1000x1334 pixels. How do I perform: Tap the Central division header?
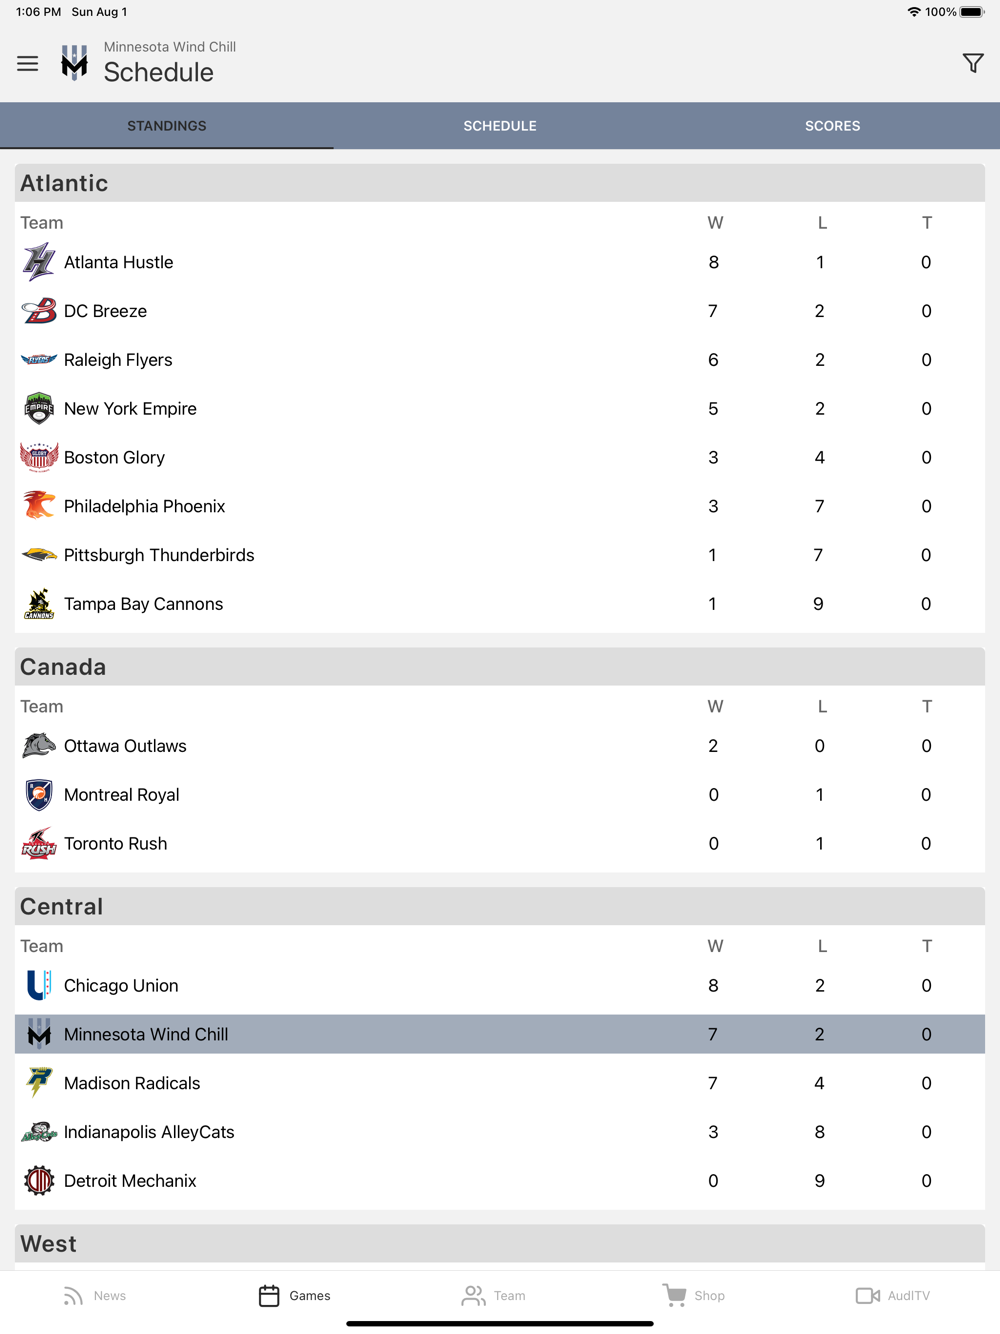click(x=500, y=906)
